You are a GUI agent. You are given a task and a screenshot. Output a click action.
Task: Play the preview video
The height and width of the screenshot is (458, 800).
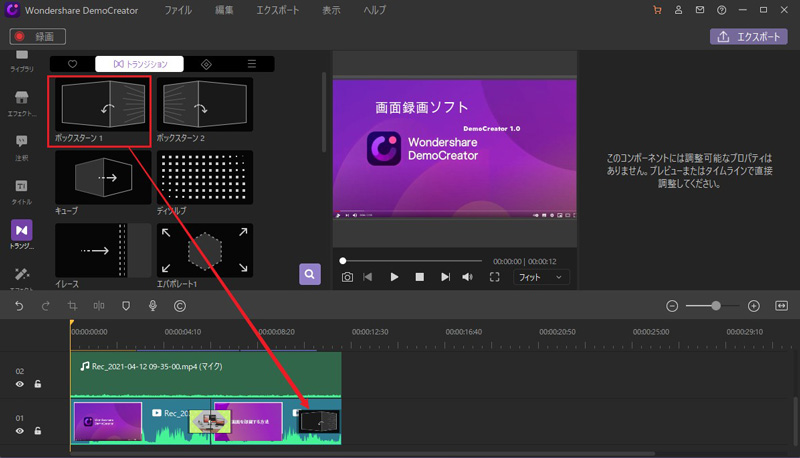[394, 277]
